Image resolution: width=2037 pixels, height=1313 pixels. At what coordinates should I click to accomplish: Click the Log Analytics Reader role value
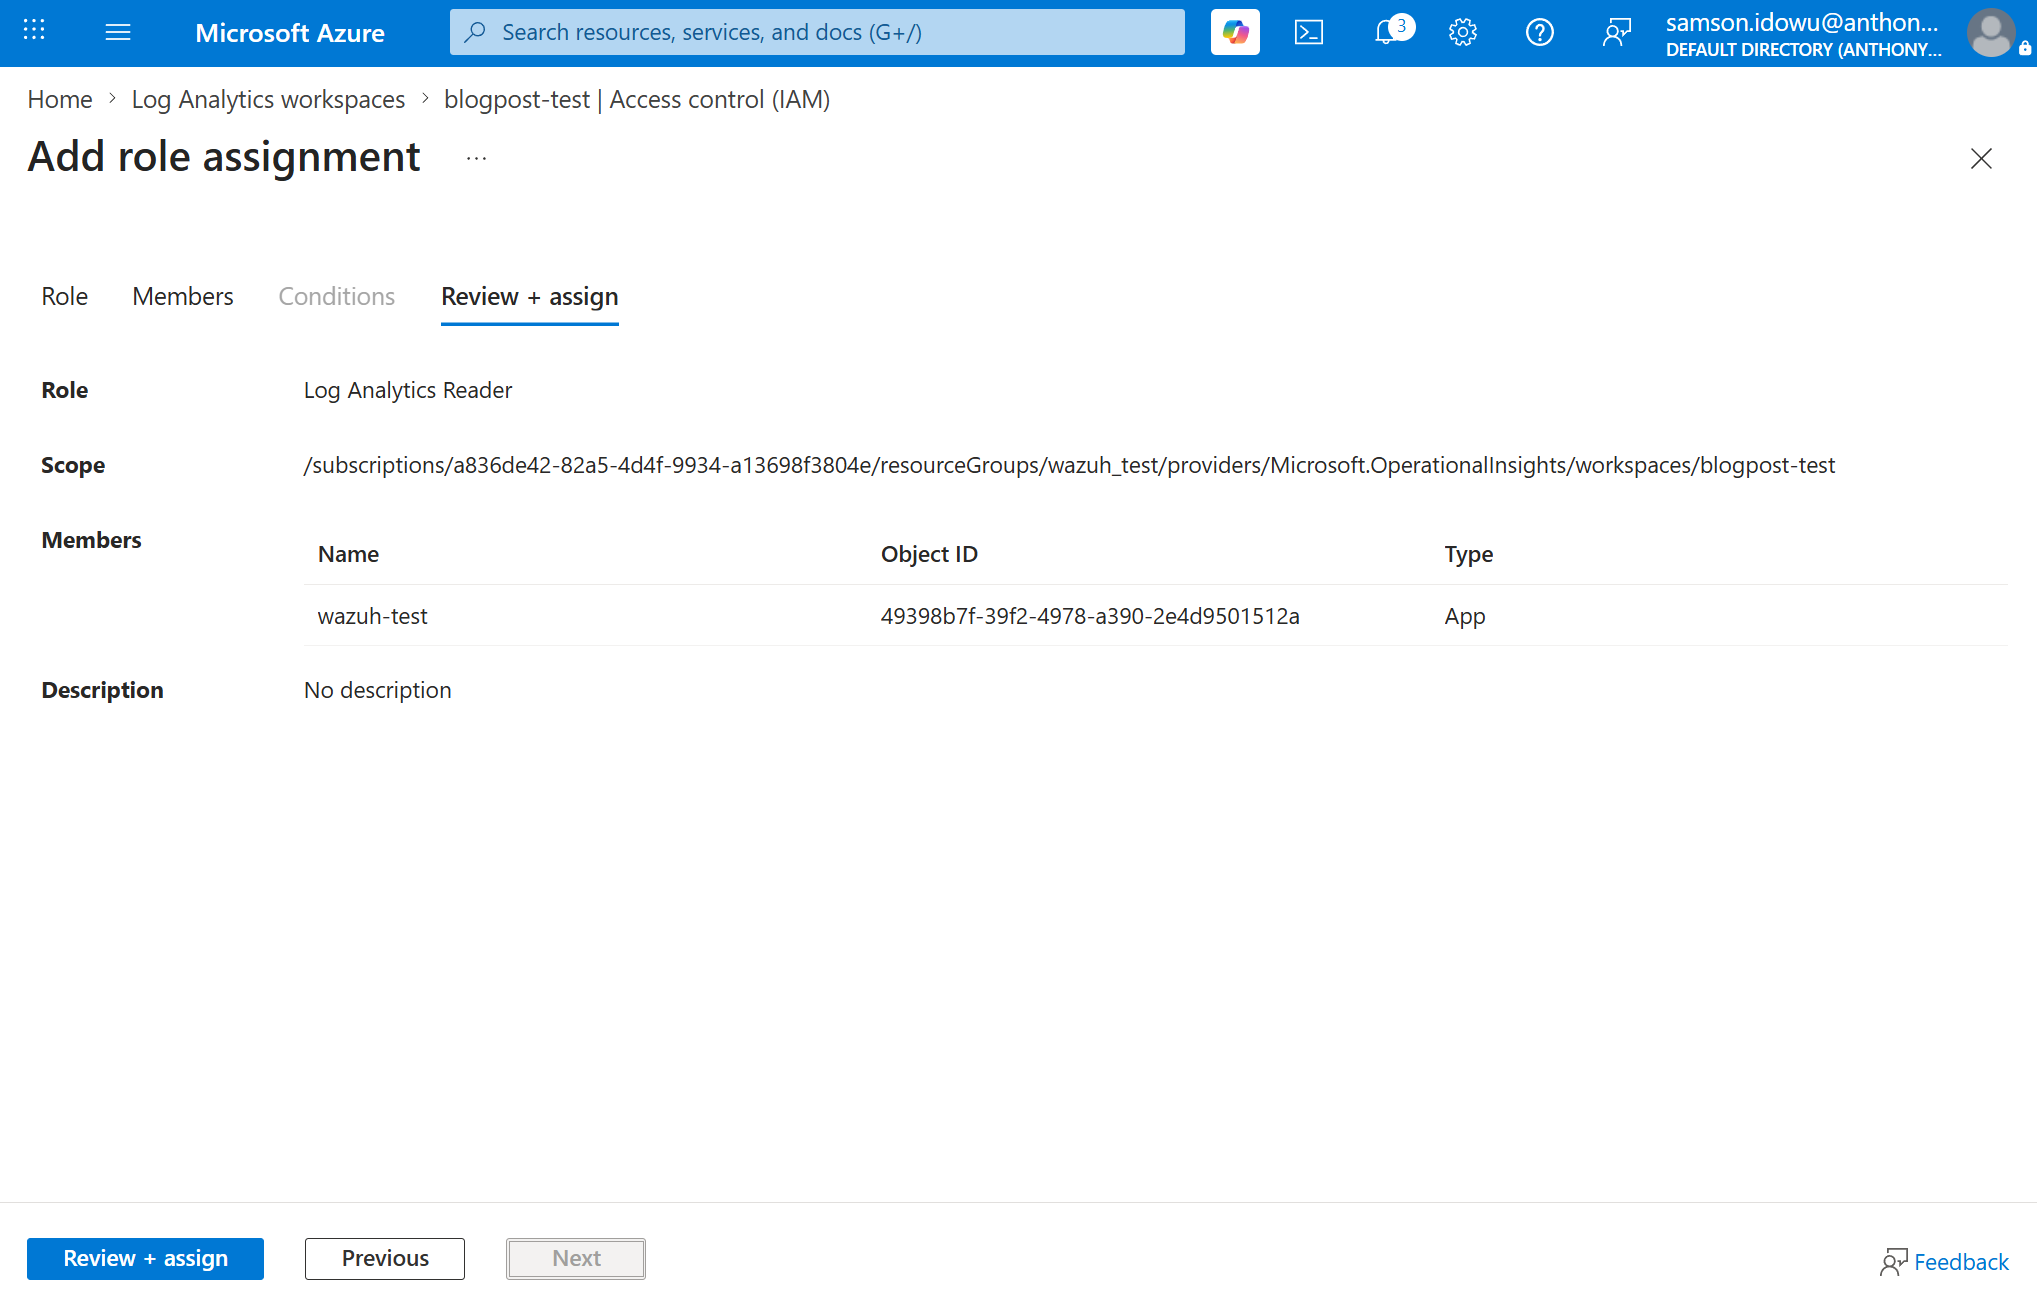pyautogui.click(x=408, y=390)
